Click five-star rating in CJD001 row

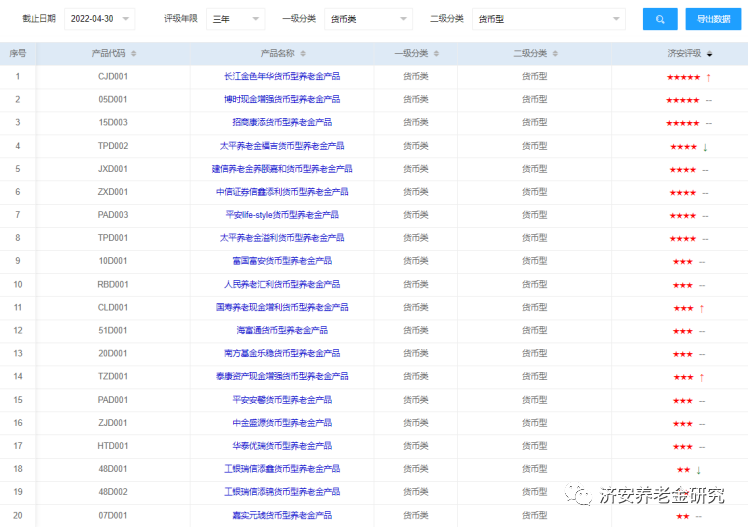683,77
